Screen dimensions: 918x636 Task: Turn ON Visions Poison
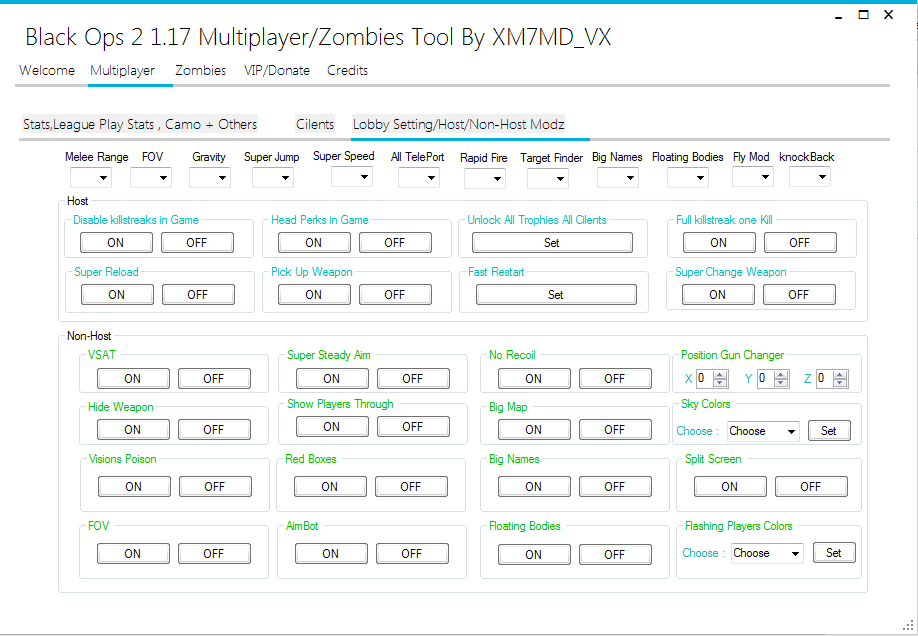point(134,486)
